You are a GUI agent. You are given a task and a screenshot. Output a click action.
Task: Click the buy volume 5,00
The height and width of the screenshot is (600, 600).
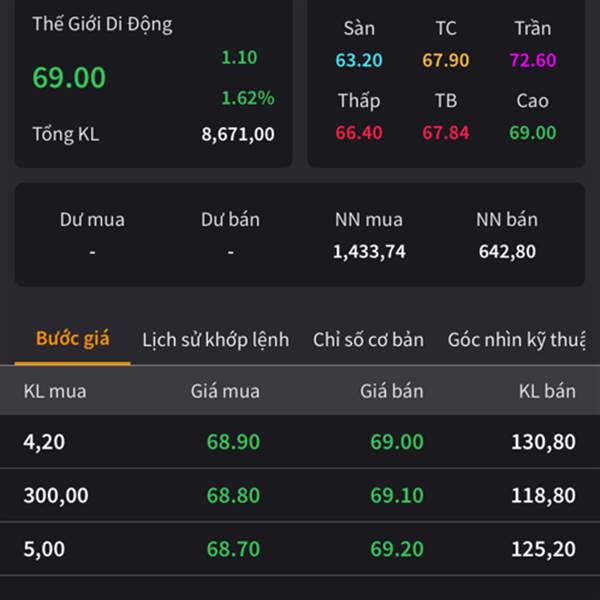(44, 549)
